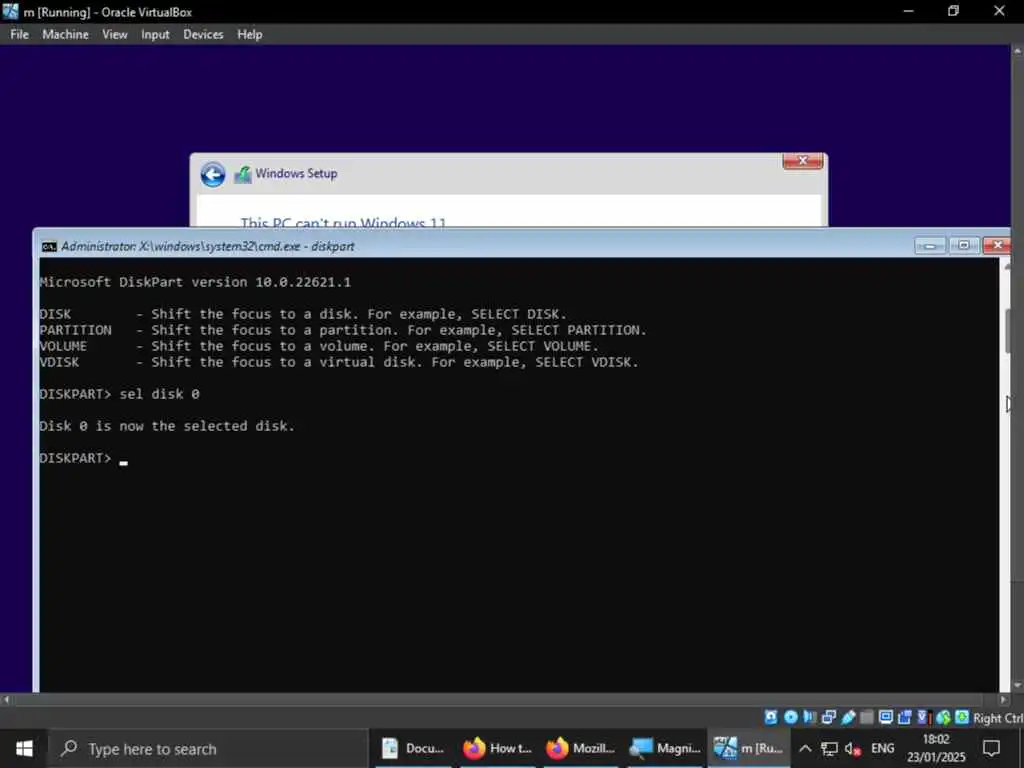Switch to the 'How t...' Firefox window
The height and width of the screenshot is (768, 1024).
click(496, 748)
